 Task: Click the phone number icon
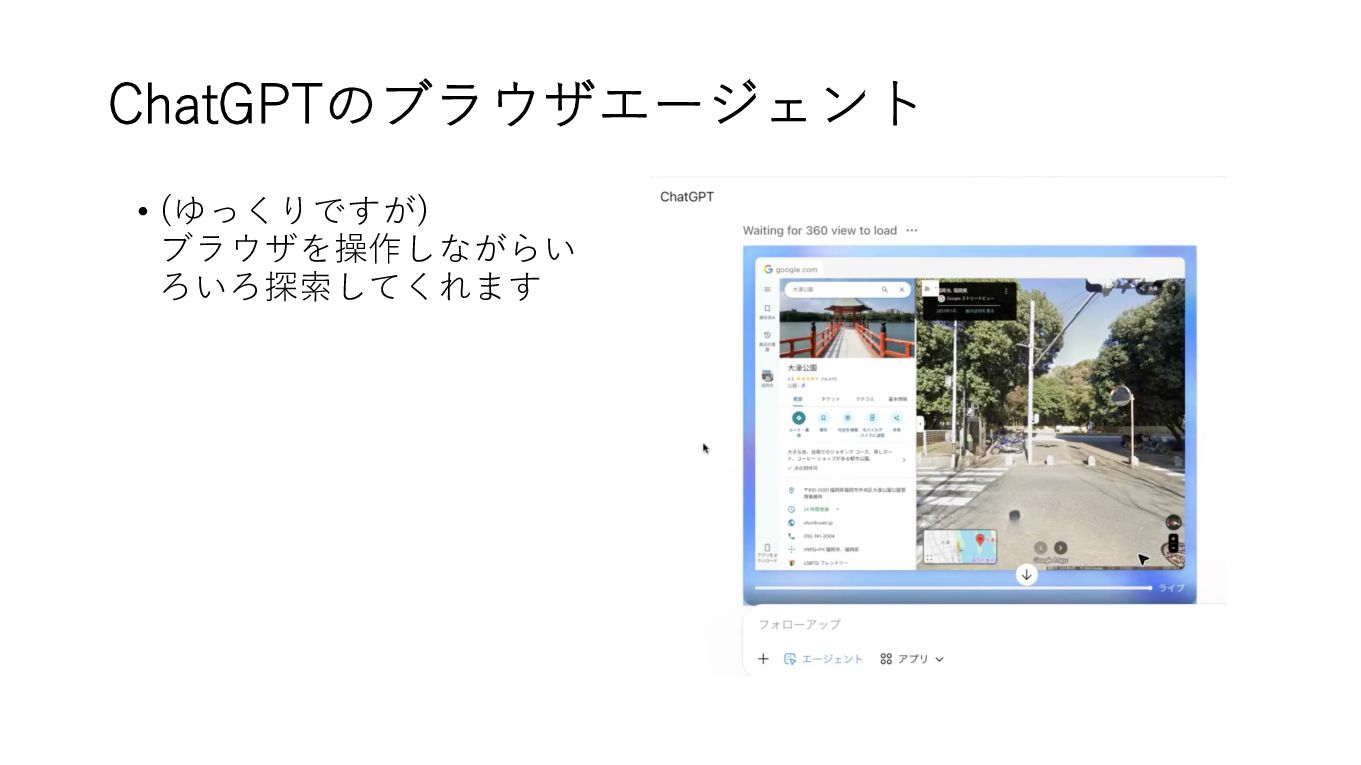point(791,536)
